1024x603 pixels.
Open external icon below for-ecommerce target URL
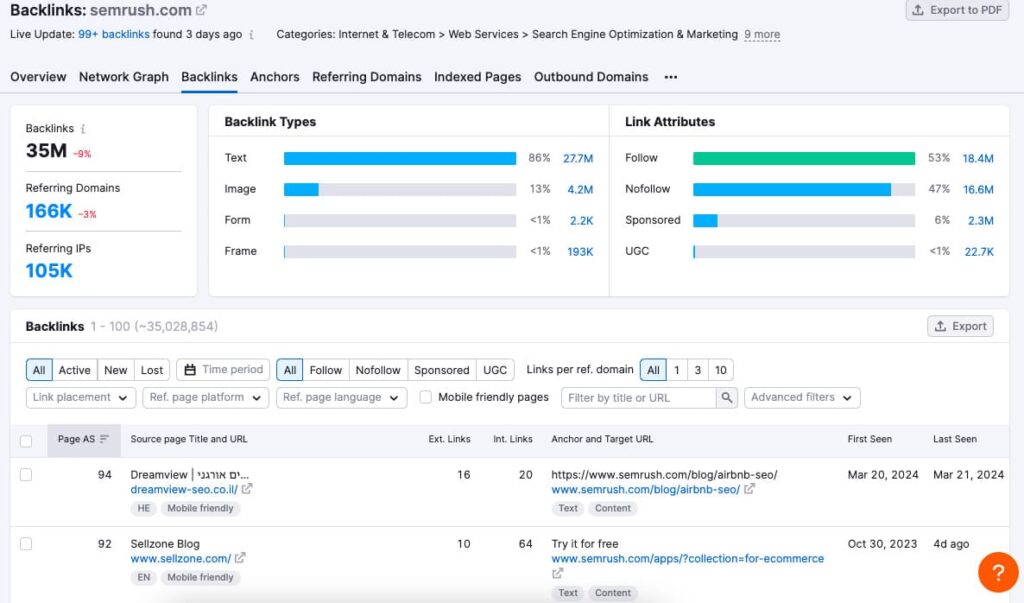pos(557,573)
